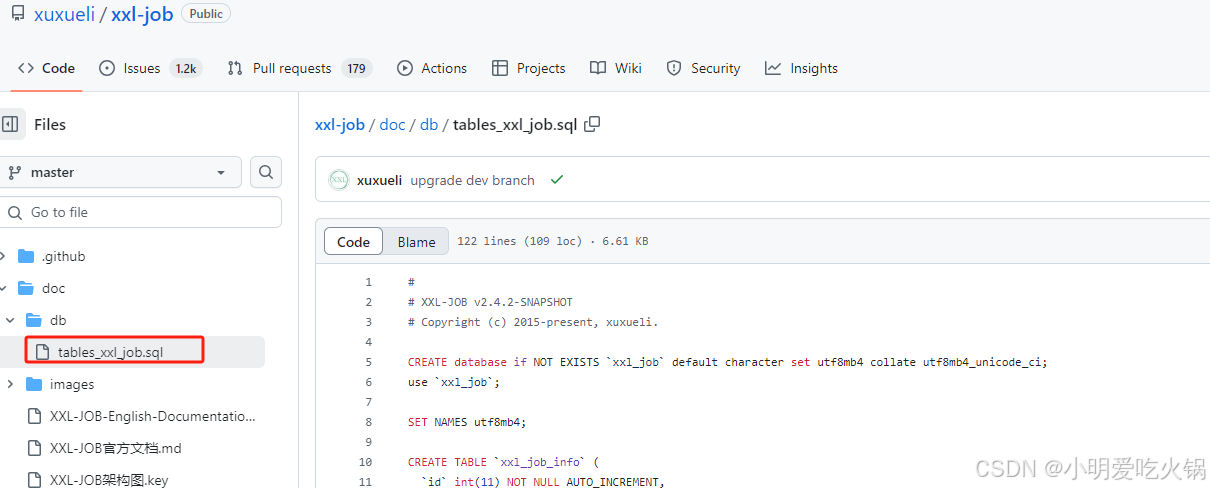Click the Security shield icon

(x=674, y=68)
